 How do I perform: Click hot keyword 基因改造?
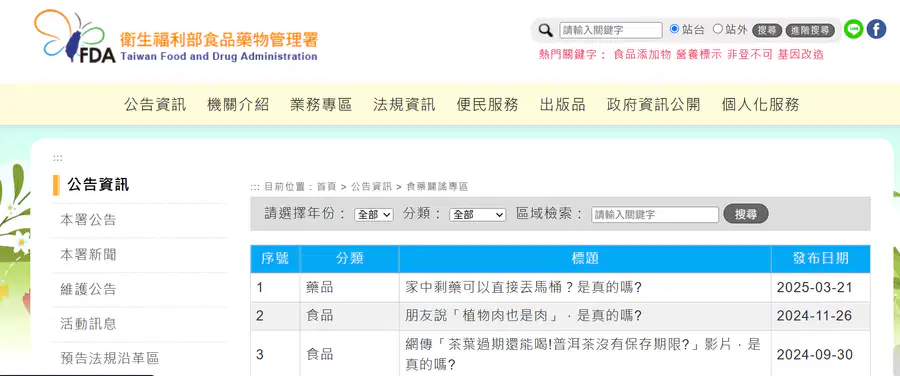click(801, 55)
